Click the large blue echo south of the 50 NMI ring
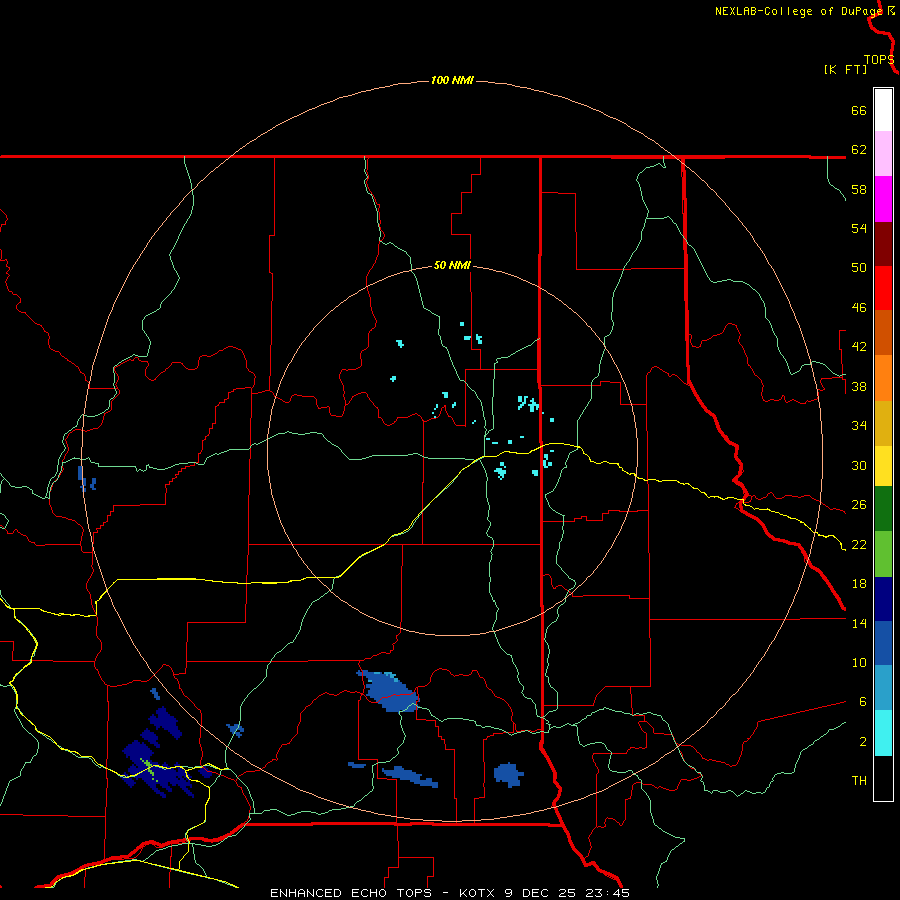The image size is (900, 900). point(389,690)
